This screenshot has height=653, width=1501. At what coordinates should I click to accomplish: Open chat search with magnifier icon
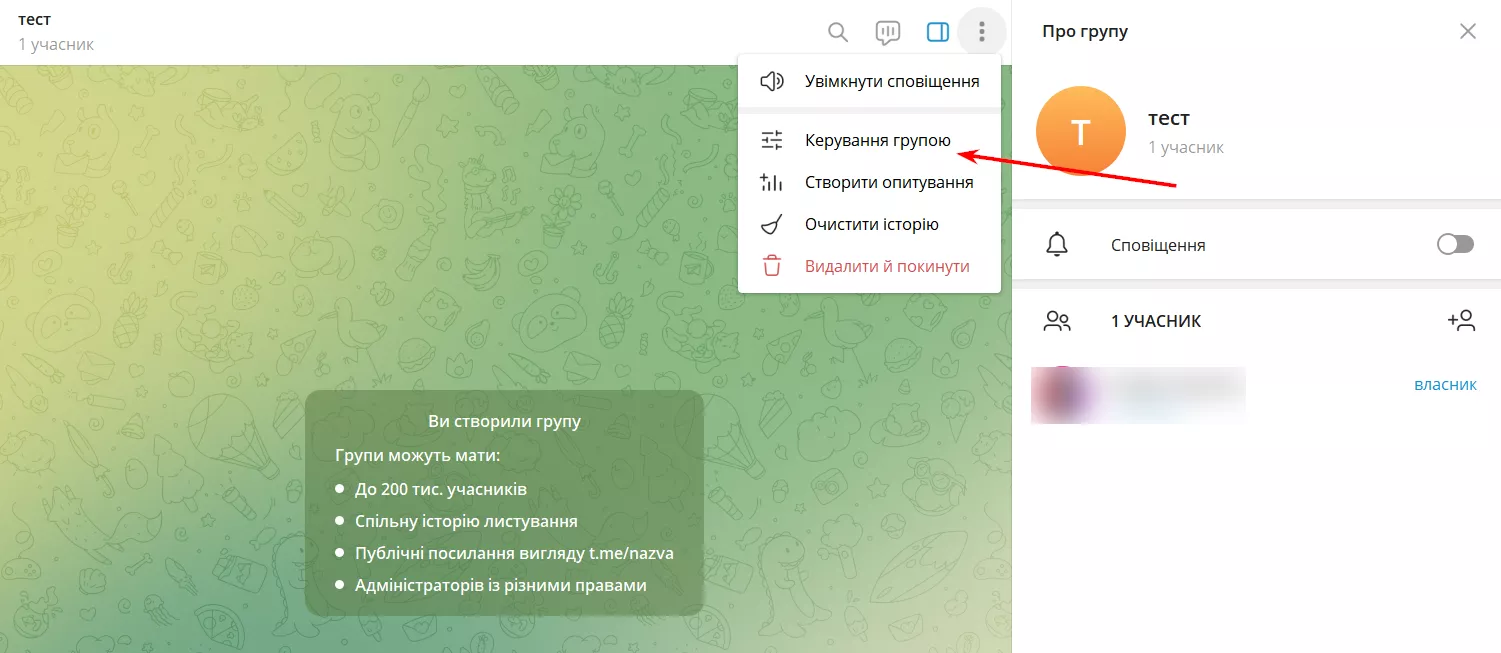coord(838,33)
